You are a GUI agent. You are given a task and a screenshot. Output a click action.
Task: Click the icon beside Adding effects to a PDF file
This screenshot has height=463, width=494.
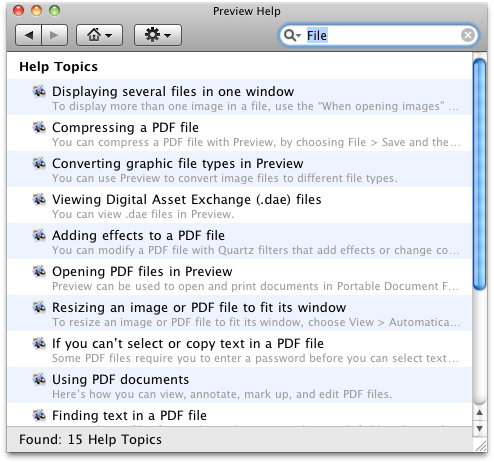tap(39, 235)
